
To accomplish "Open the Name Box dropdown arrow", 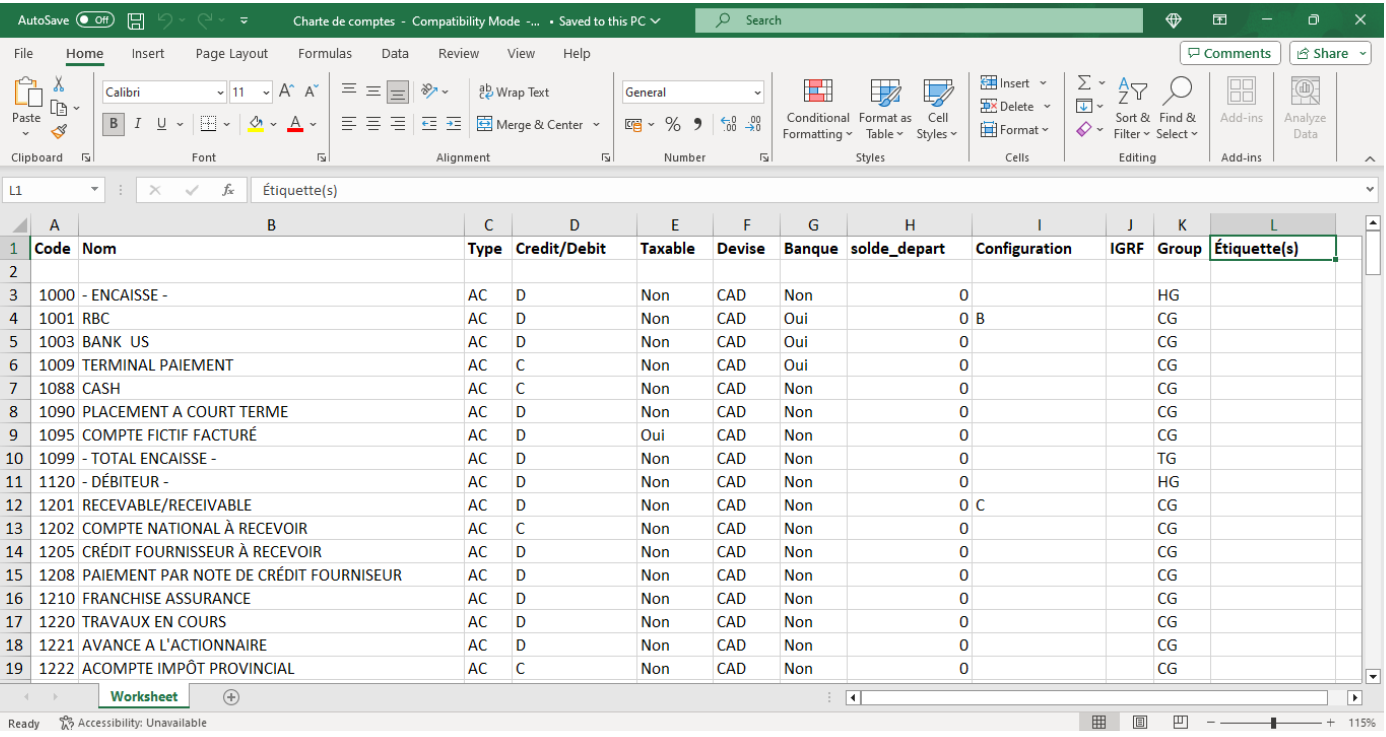I will pos(95,190).
